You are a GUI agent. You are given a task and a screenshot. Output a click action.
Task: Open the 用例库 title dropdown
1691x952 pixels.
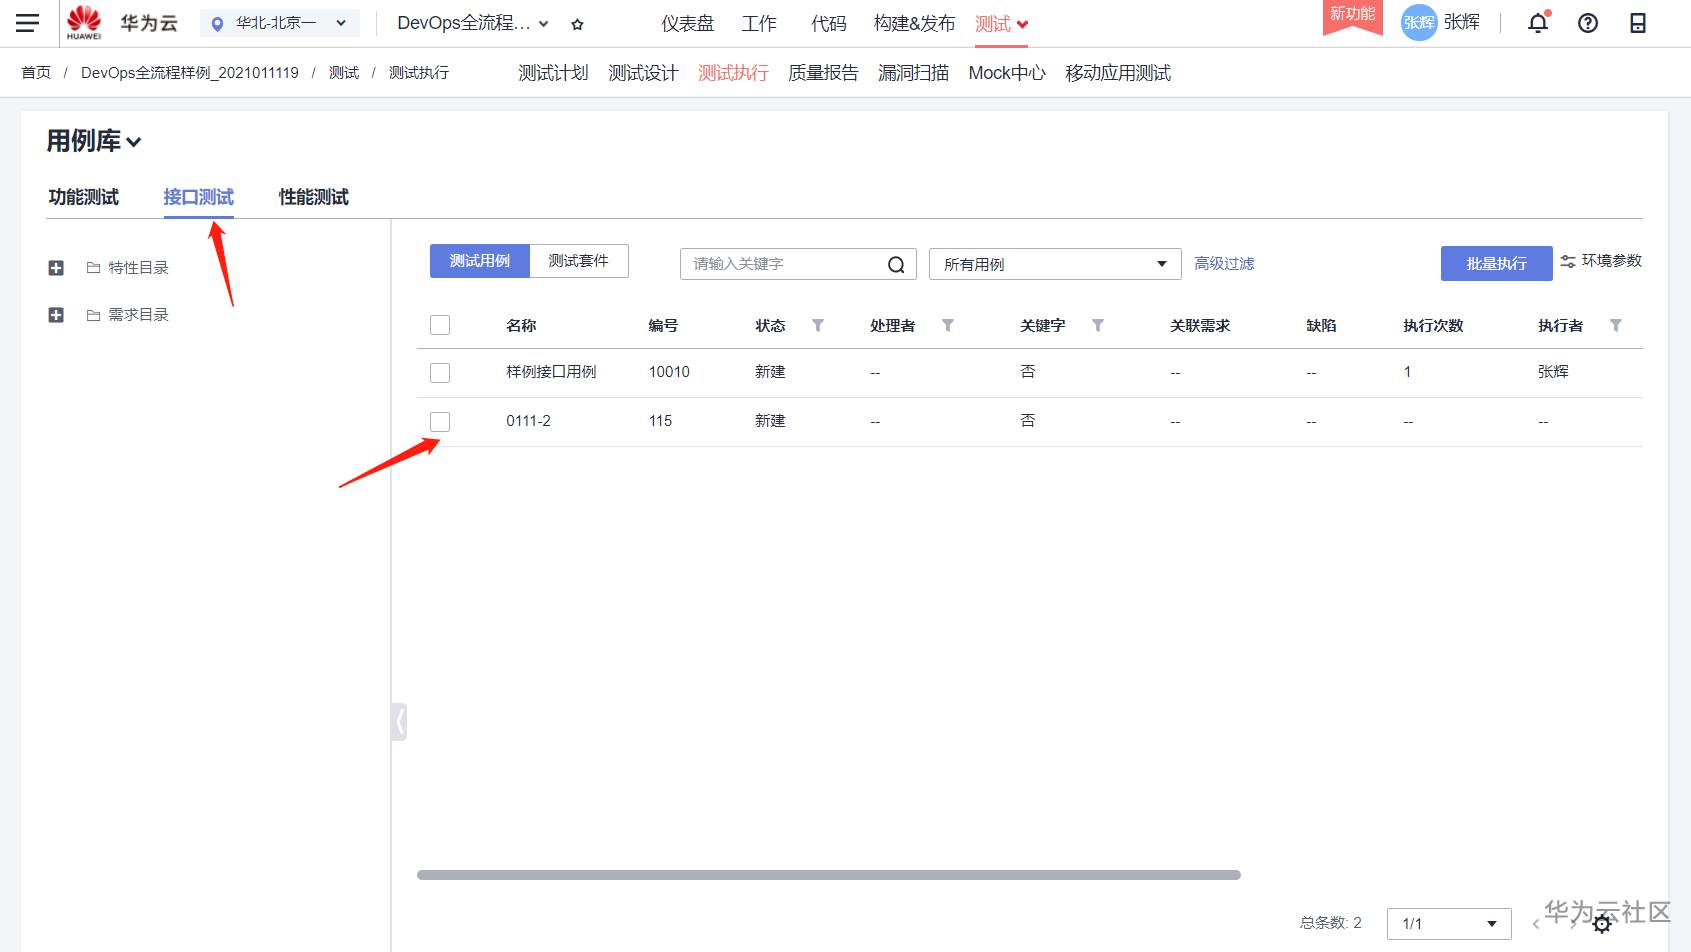pos(94,141)
